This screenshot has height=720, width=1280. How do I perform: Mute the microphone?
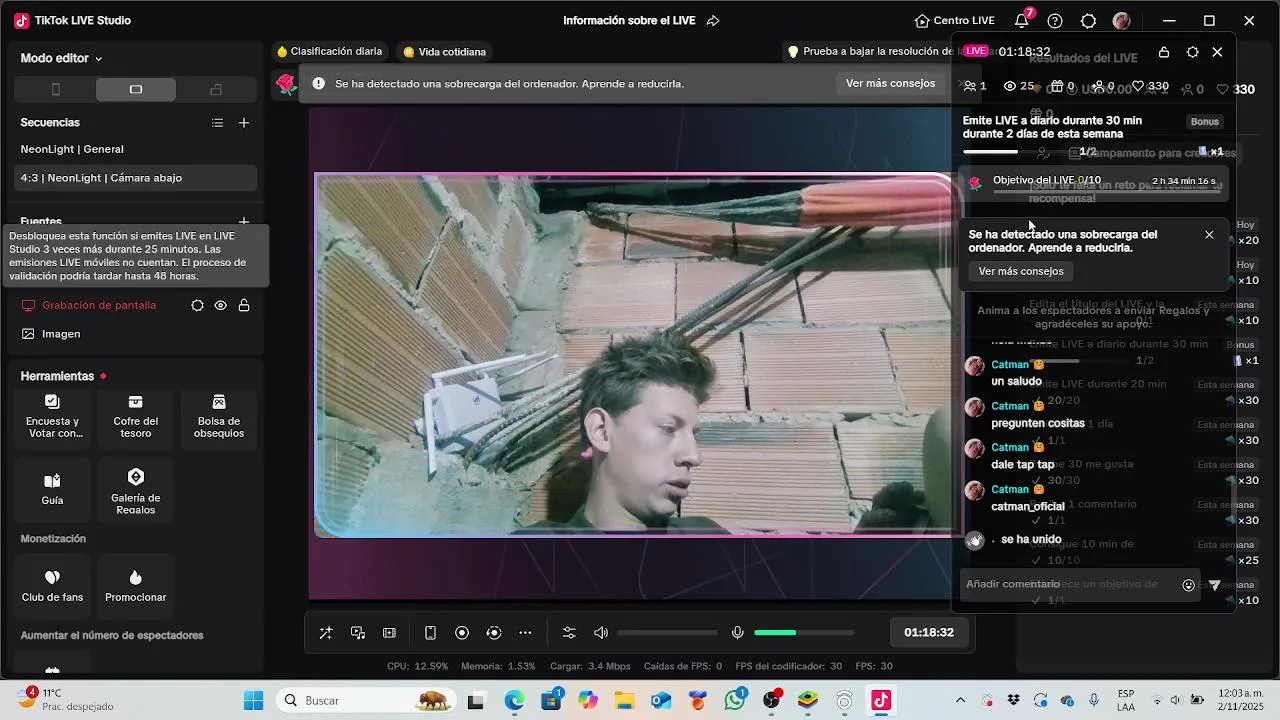pyautogui.click(x=738, y=633)
